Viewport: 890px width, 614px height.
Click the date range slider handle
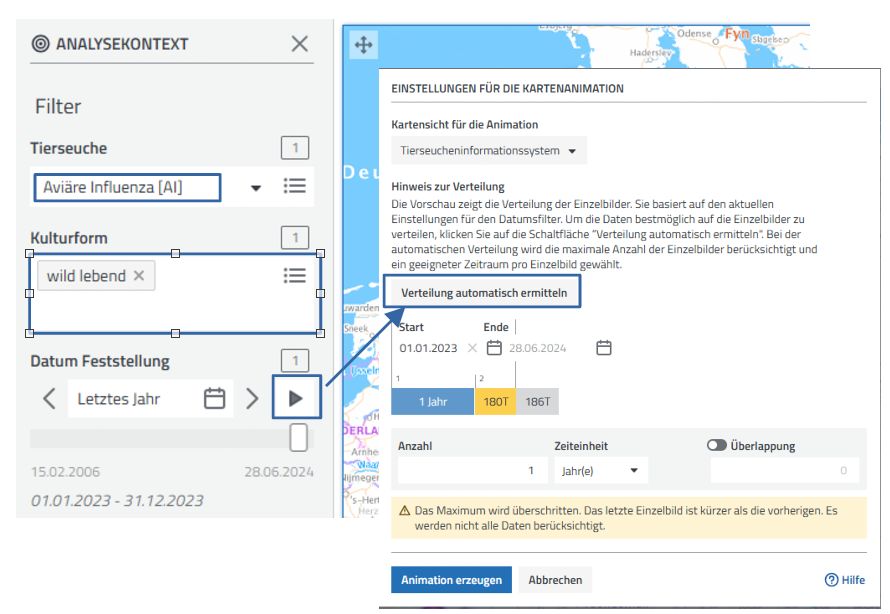tap(298, 437)
